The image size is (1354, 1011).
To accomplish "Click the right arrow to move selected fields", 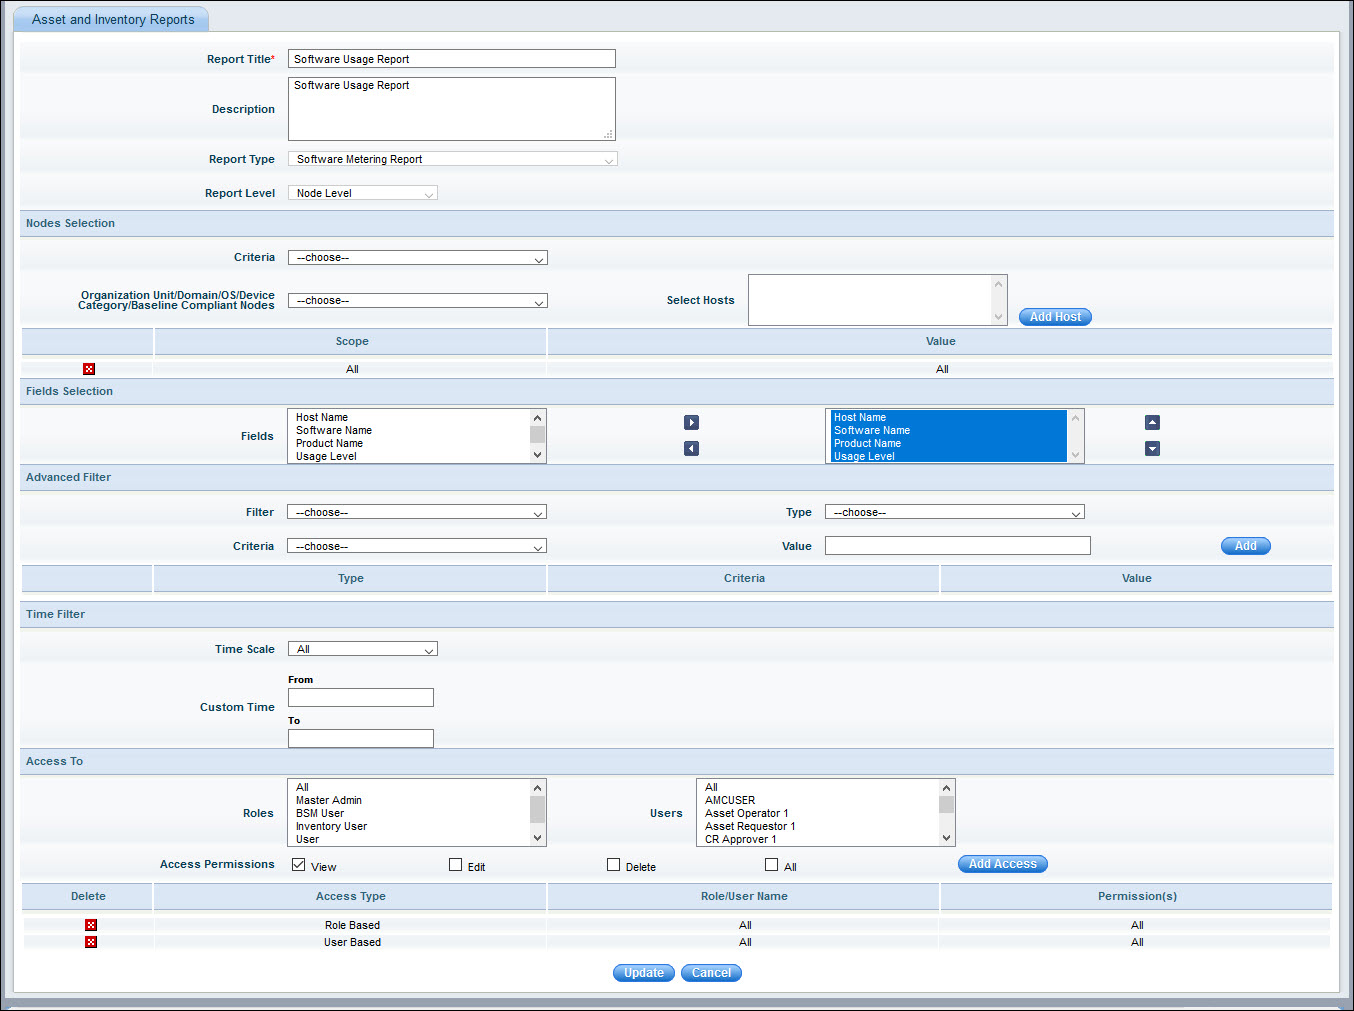I will point(691,422).
